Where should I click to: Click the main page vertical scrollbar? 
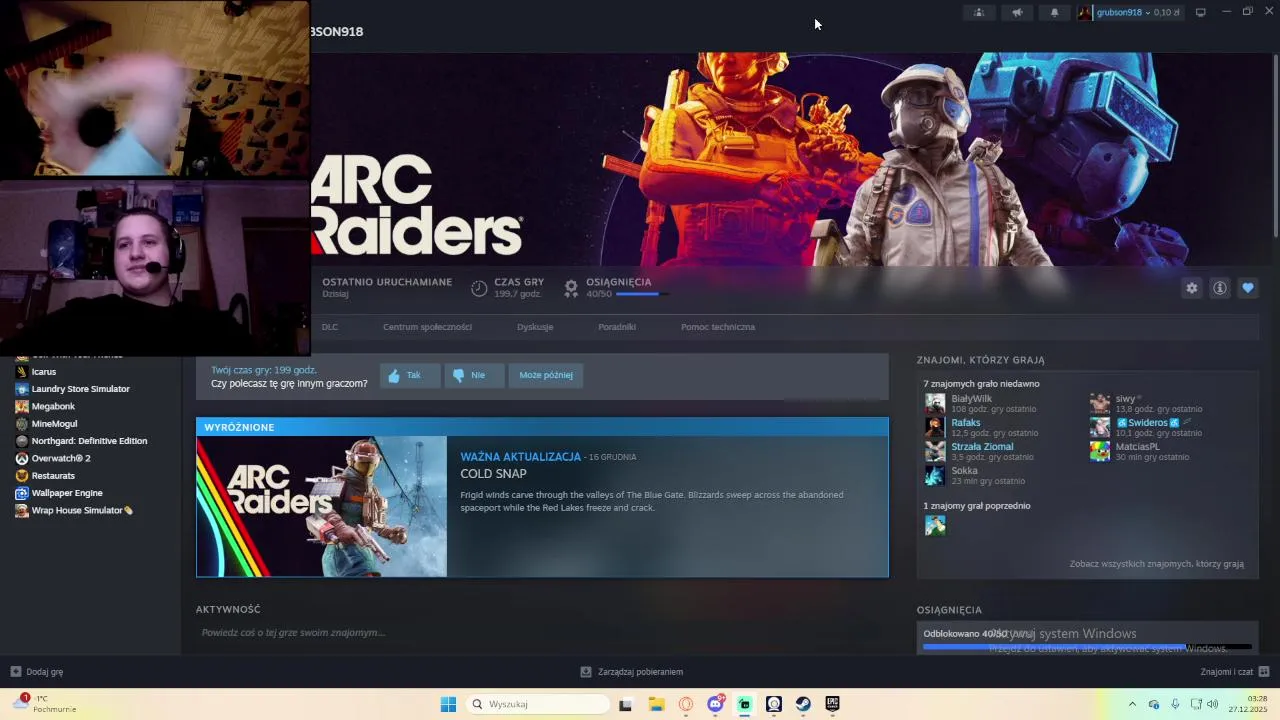tap(1274, 145)
